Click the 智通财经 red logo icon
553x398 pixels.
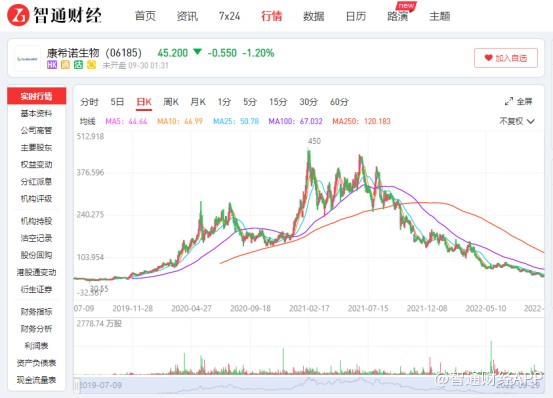pyautogui.click(x=18, y=15)
